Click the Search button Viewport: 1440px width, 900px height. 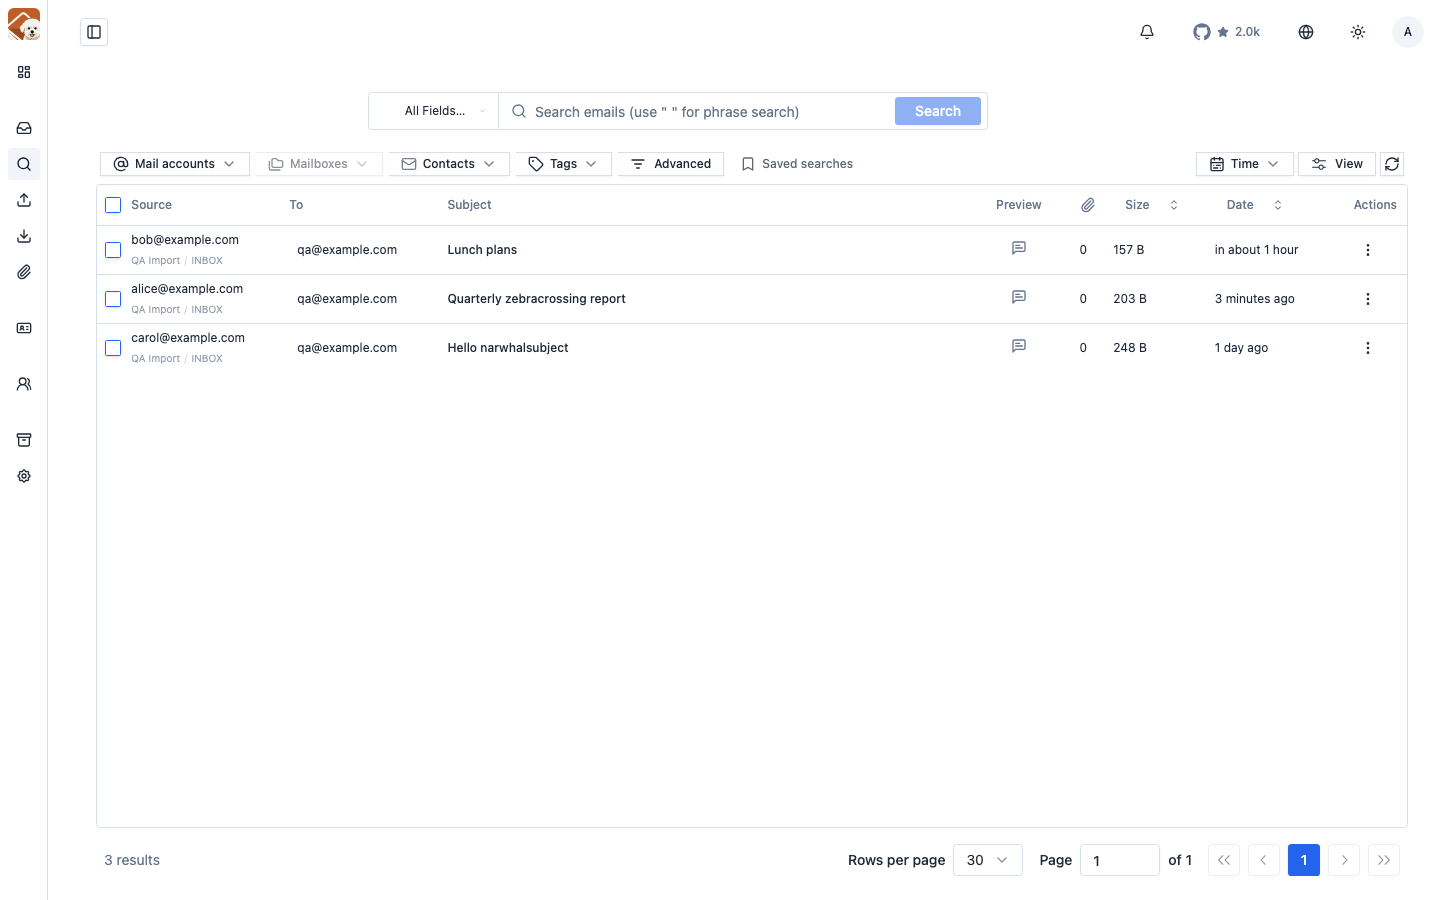click(938, 111)
